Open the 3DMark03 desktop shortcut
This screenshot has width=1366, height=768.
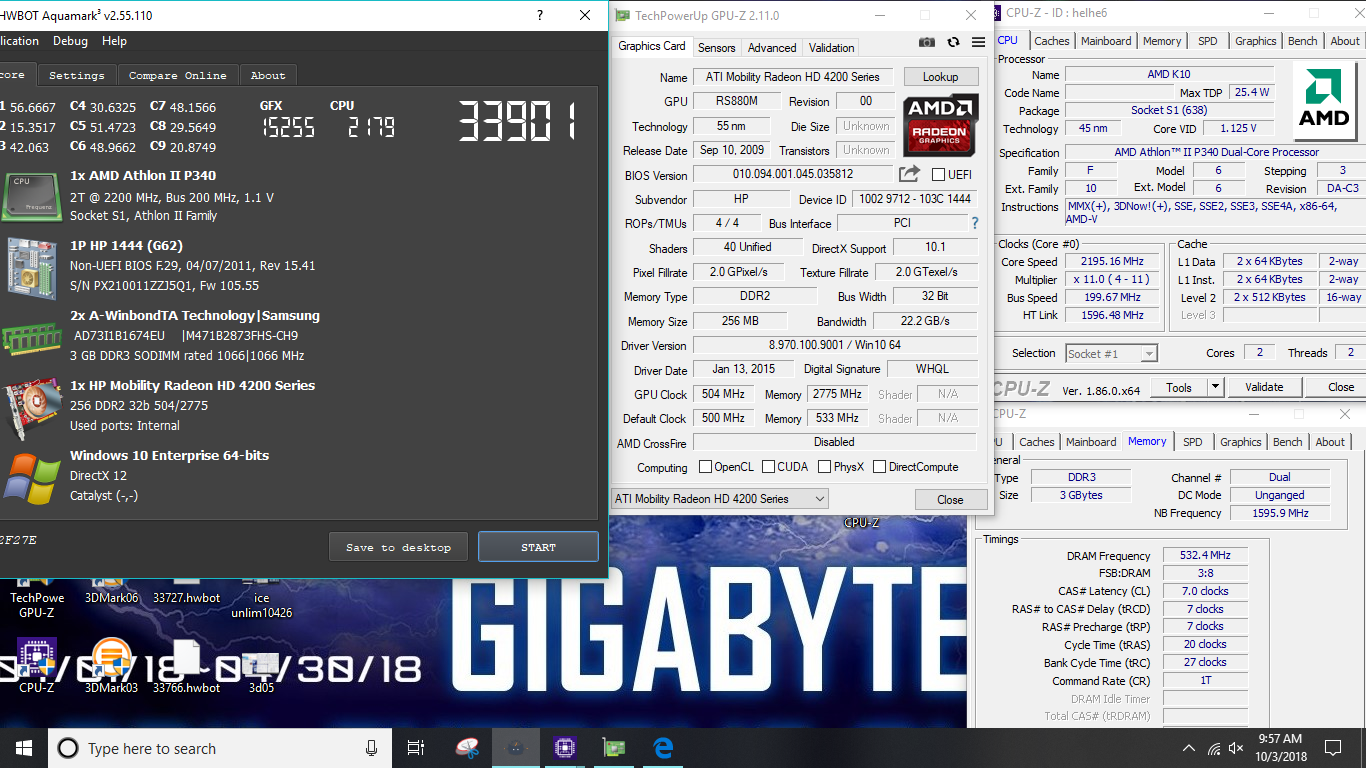click(111, 665)
